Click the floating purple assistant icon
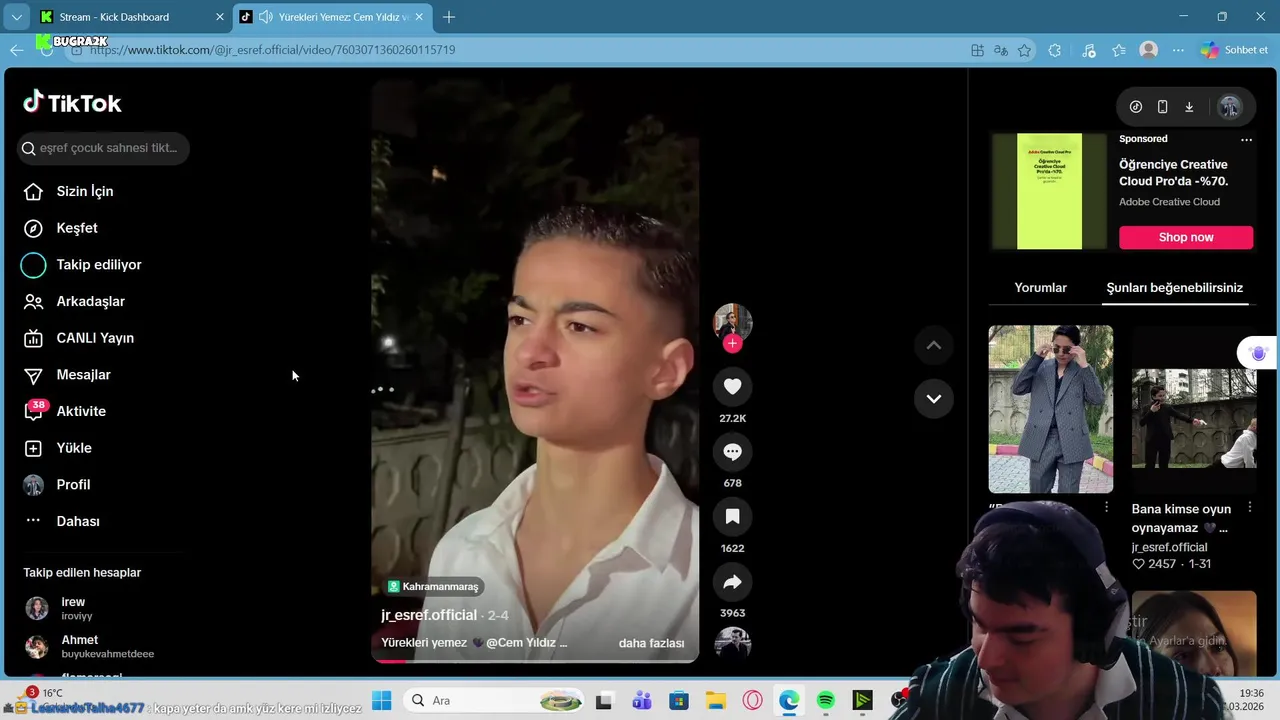The image size is (1280, 720). [x=1258, y=353]
